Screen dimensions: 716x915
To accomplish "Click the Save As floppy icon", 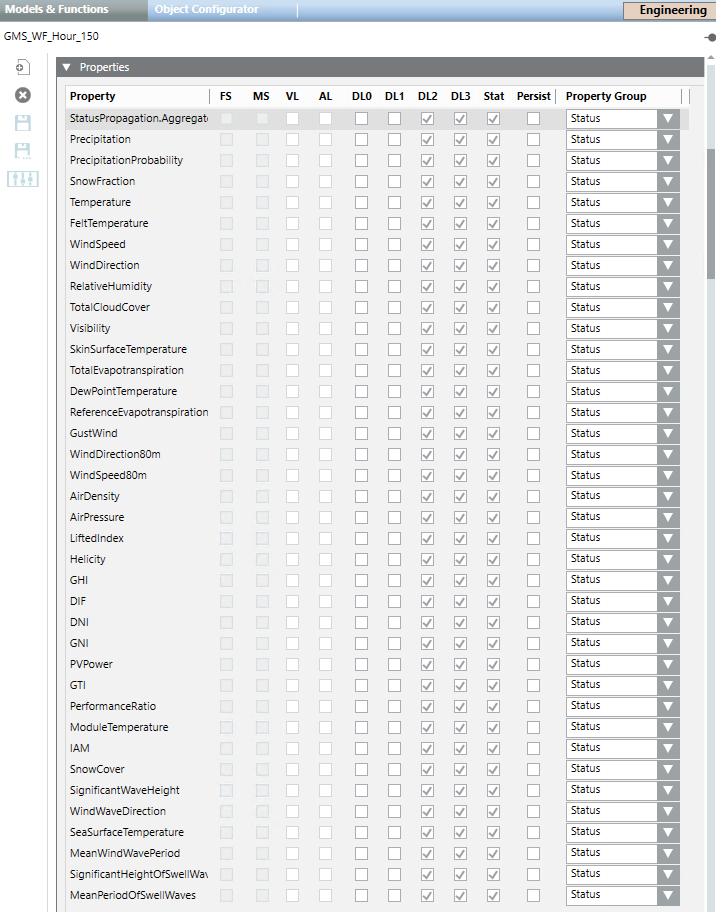I will tap(22, 151).
